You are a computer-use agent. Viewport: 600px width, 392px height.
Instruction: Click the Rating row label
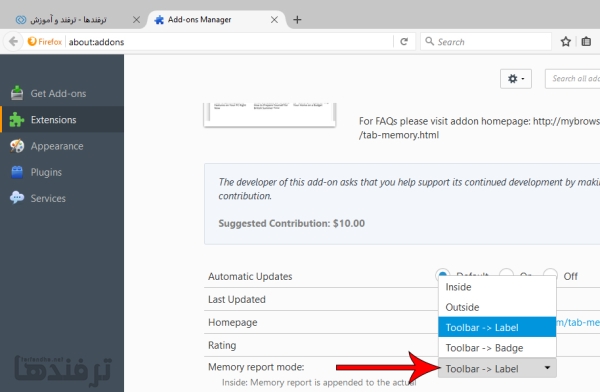(222, 345)
